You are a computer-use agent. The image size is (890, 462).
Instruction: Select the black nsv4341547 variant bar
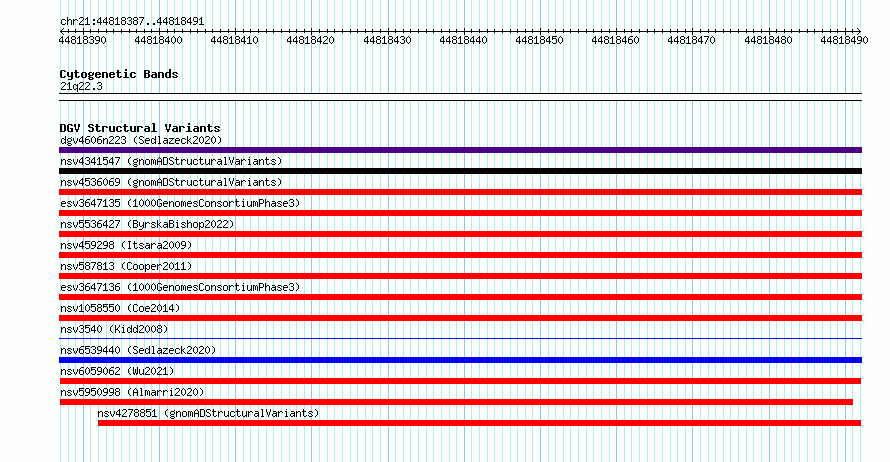[x=460, y=171]
